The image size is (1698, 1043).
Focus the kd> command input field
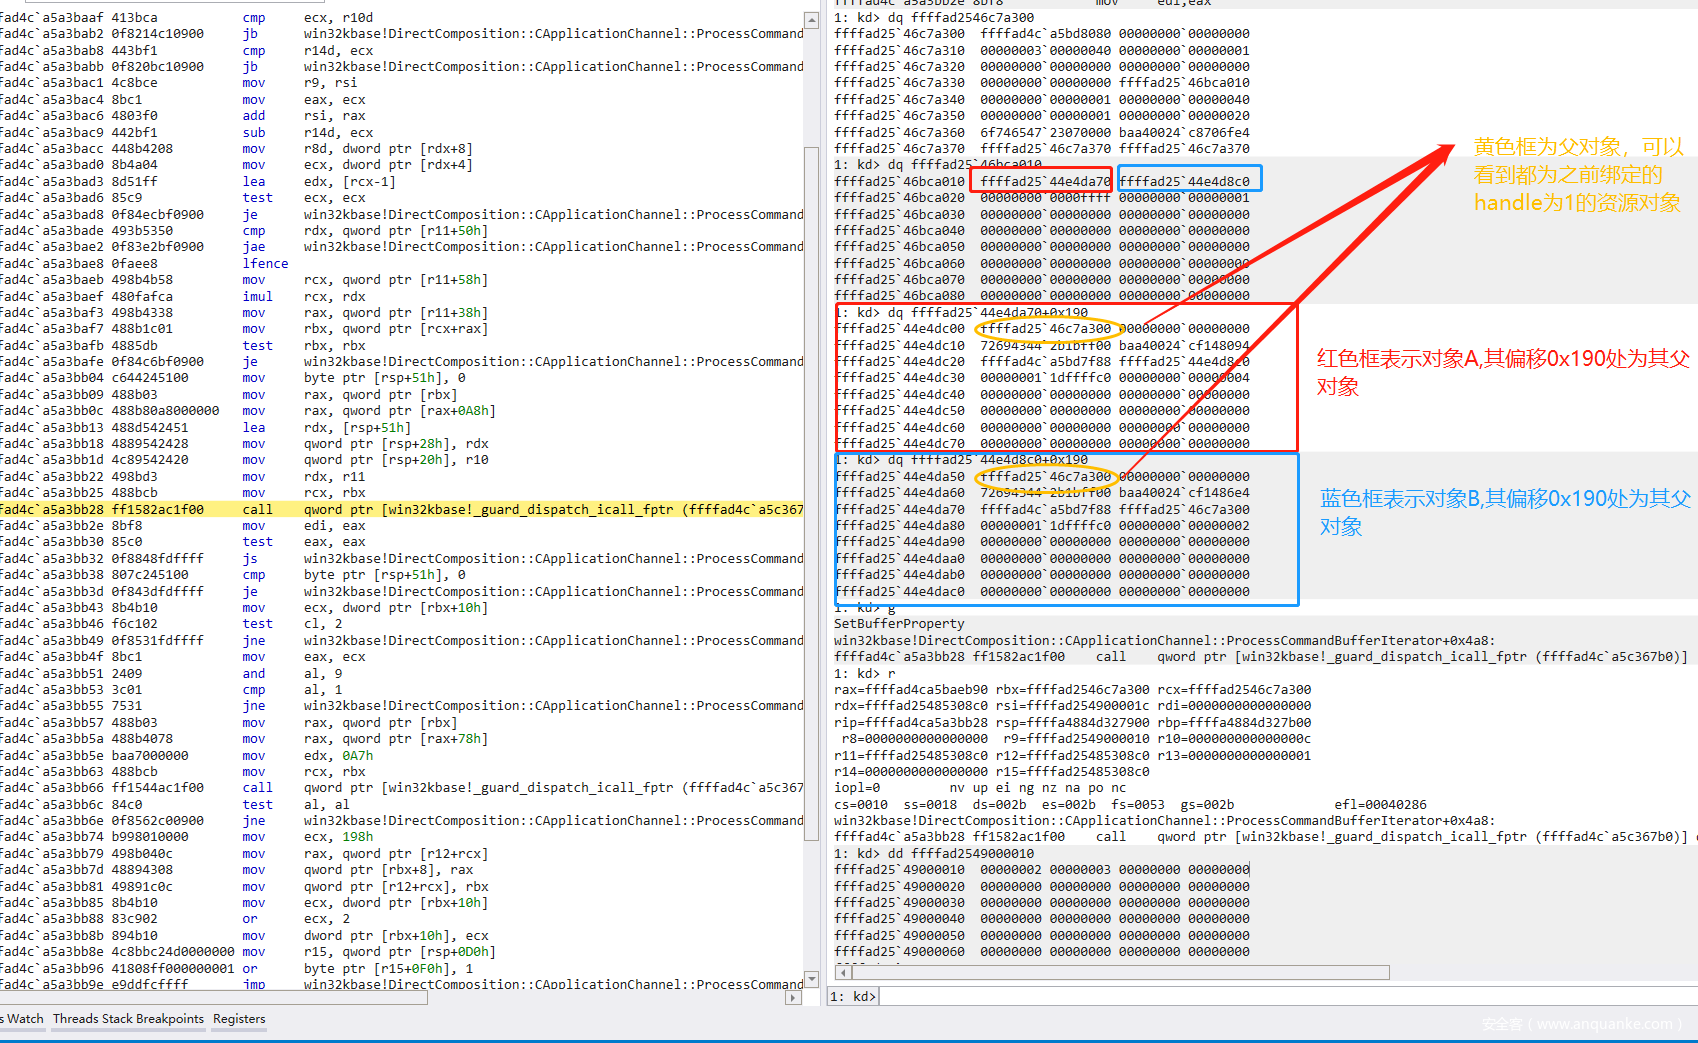(x=1280, y=996)
